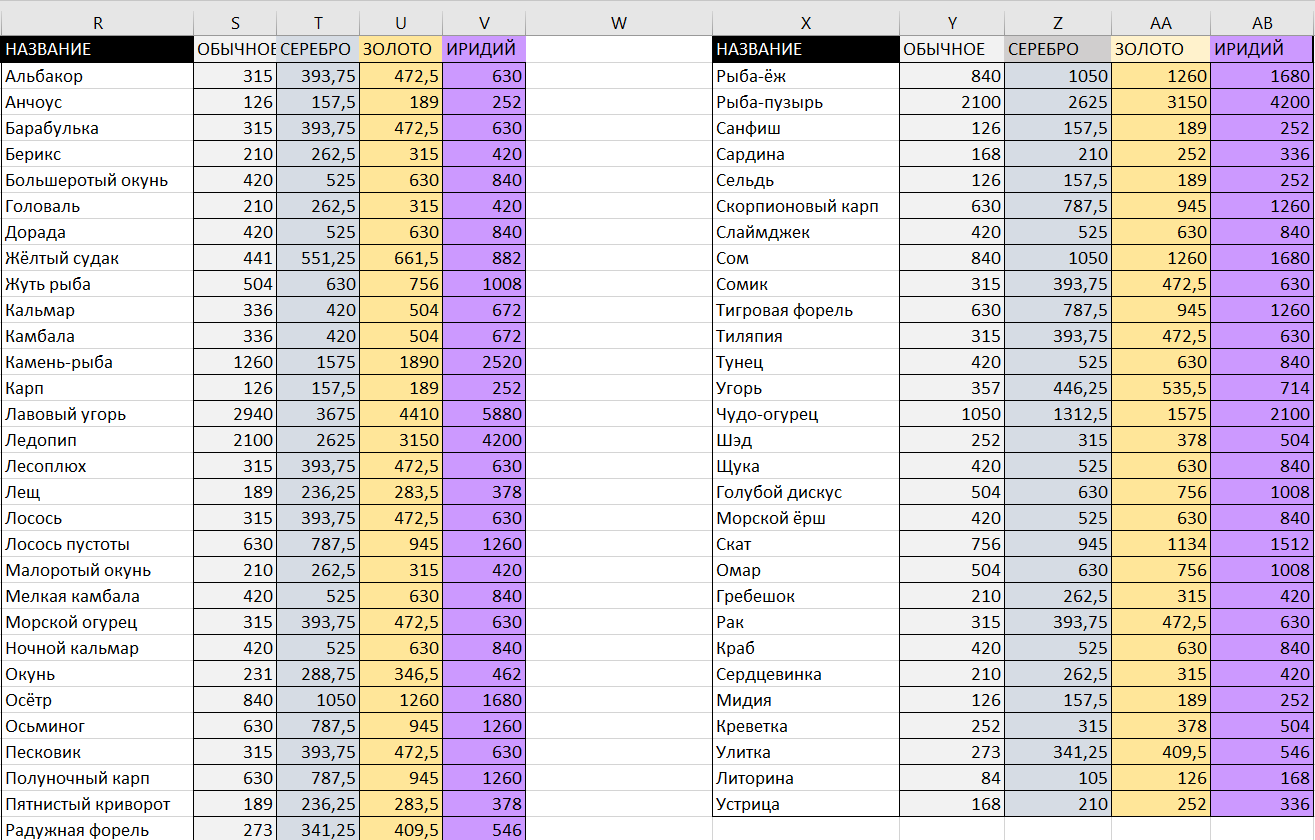Click iridium value 714 in the Угорь row
The image size is (1315, 840).
[x=1262, y=388]
